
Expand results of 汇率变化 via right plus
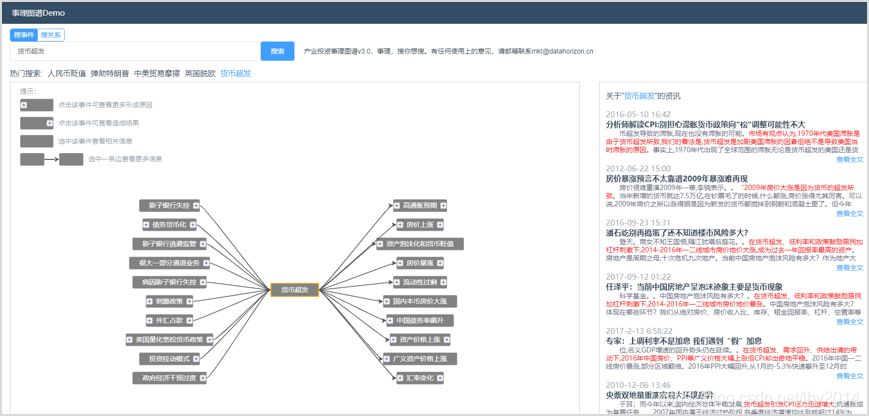coord(439,378)
